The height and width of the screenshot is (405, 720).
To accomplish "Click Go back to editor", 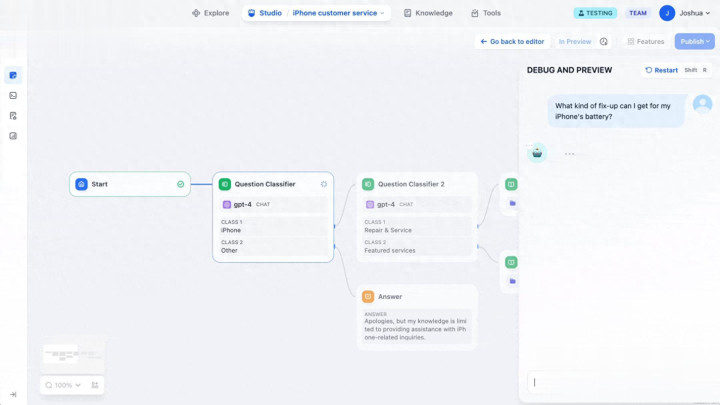I will [511, 42].
